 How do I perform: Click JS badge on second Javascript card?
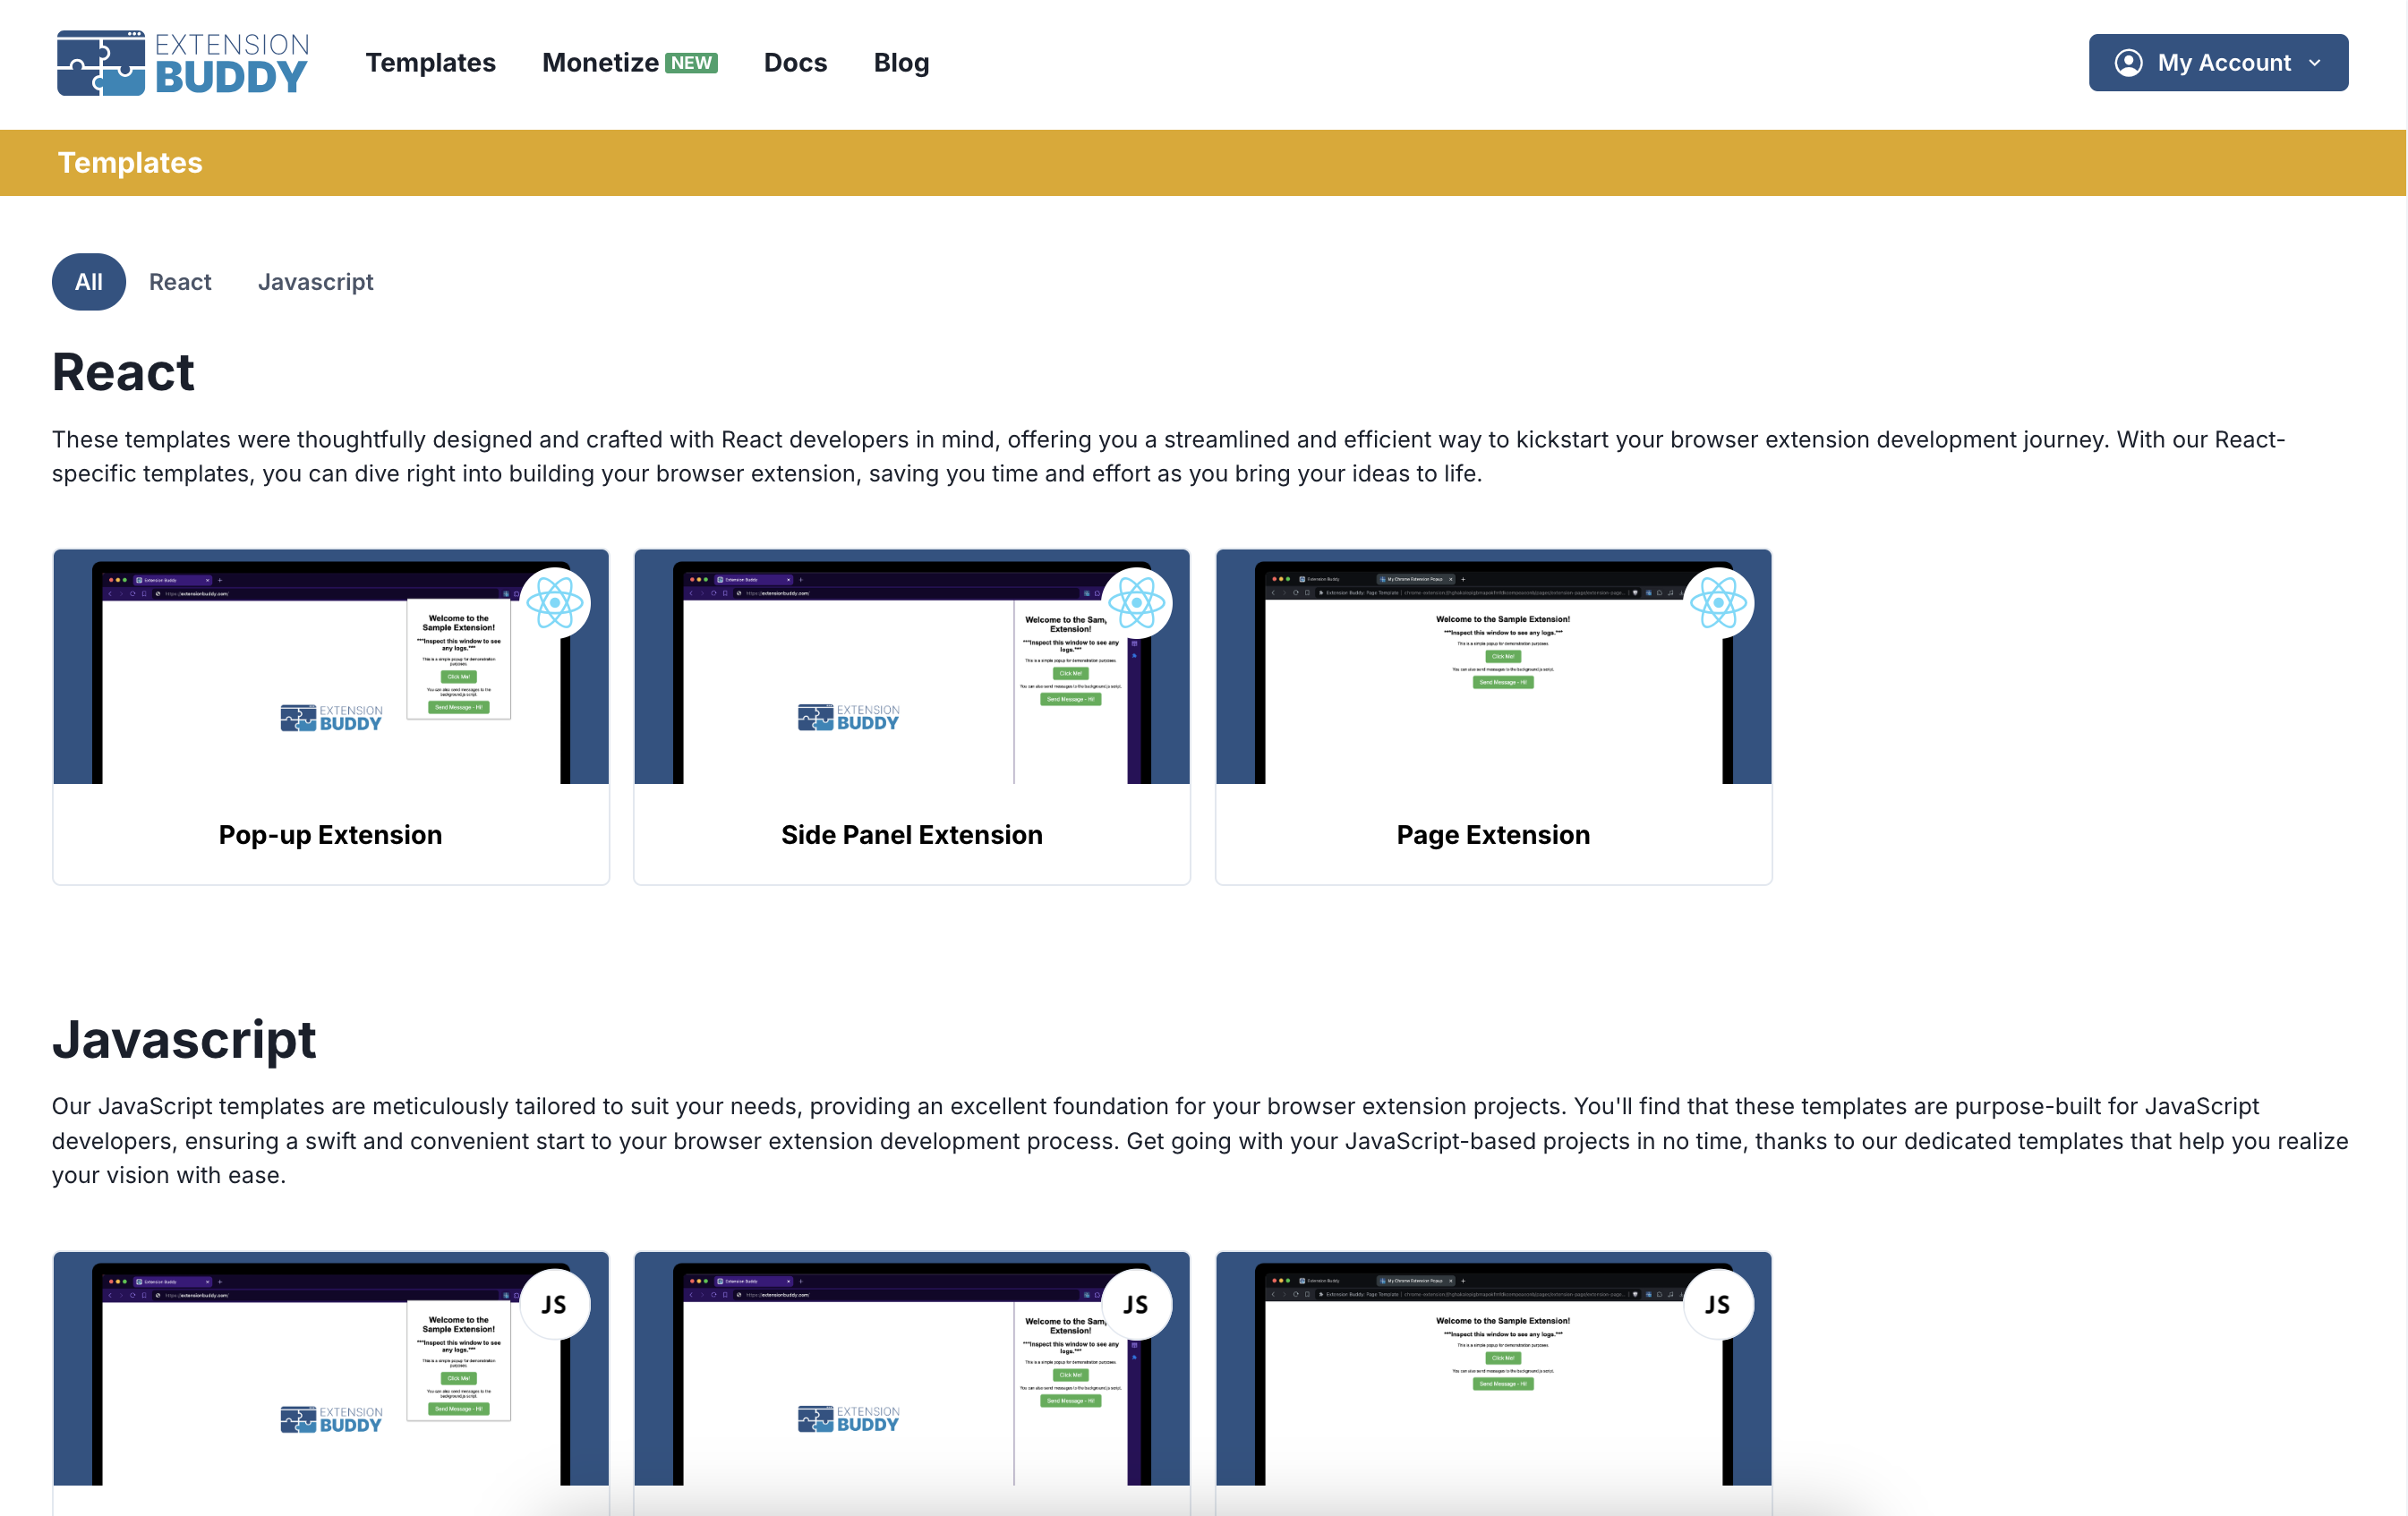(x=1136, y=1305)
